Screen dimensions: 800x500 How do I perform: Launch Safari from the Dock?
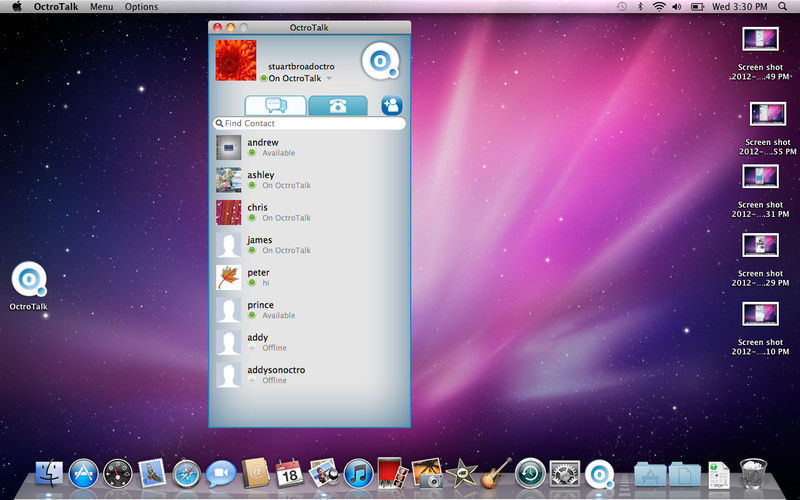point(187,474)
